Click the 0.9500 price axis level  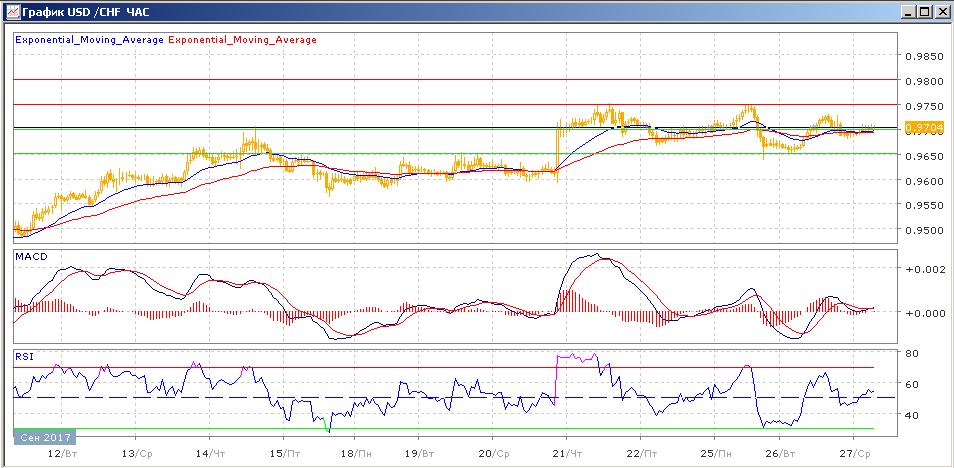pyautogui.click(x=923, y=231)
